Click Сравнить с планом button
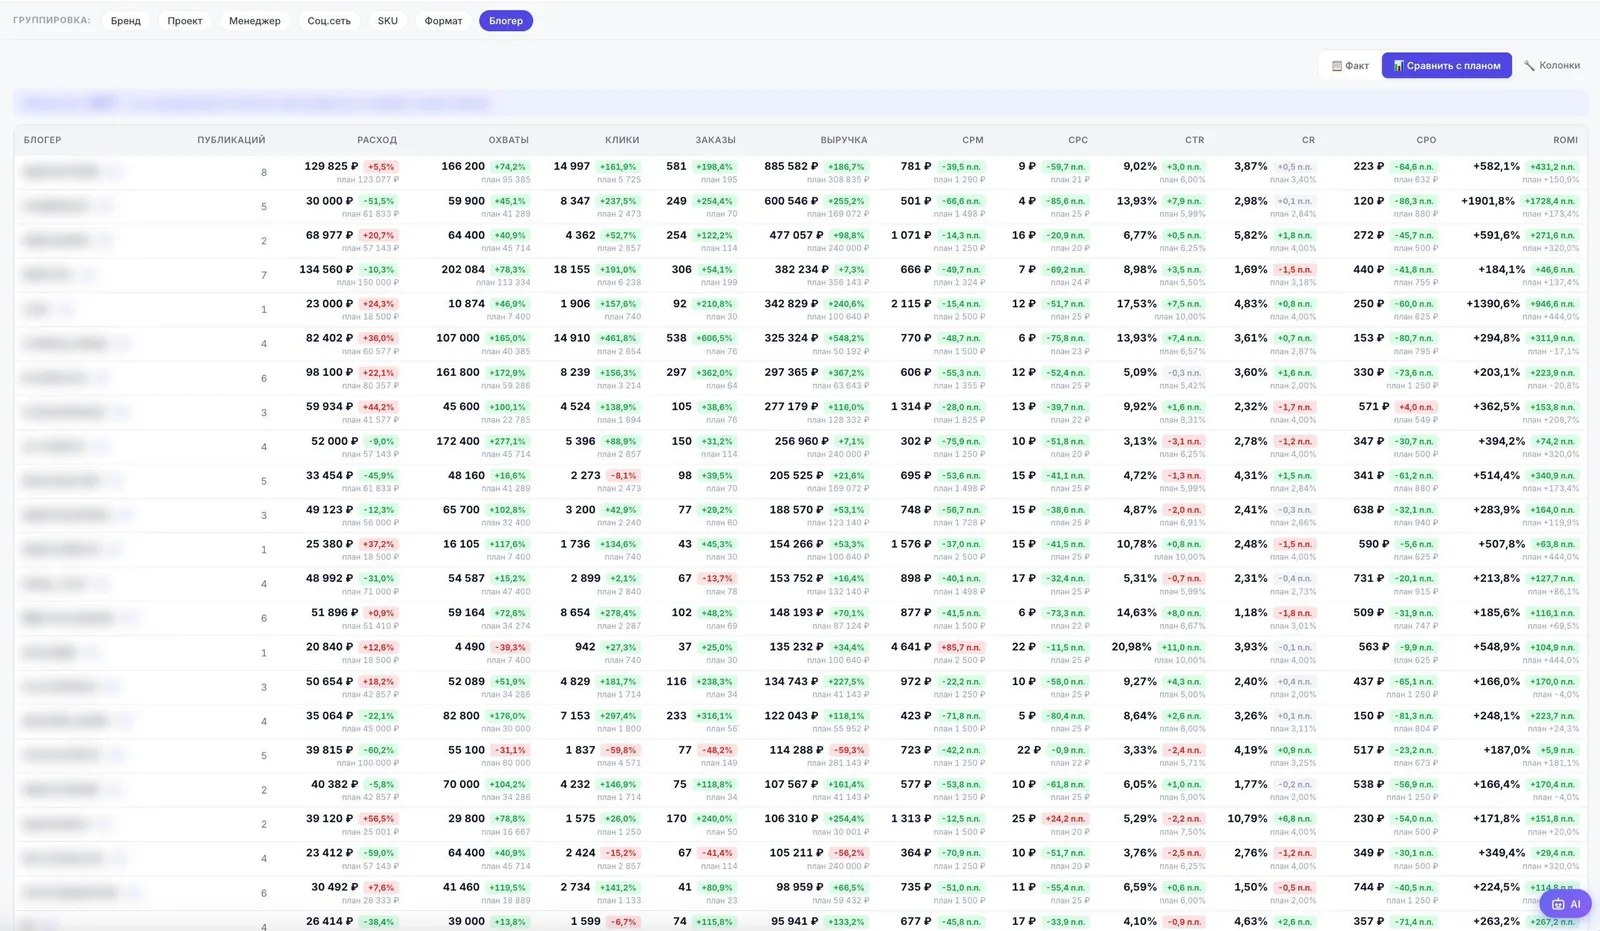The width and height of the screenshot is (1600, 931). click(1447, 66)
